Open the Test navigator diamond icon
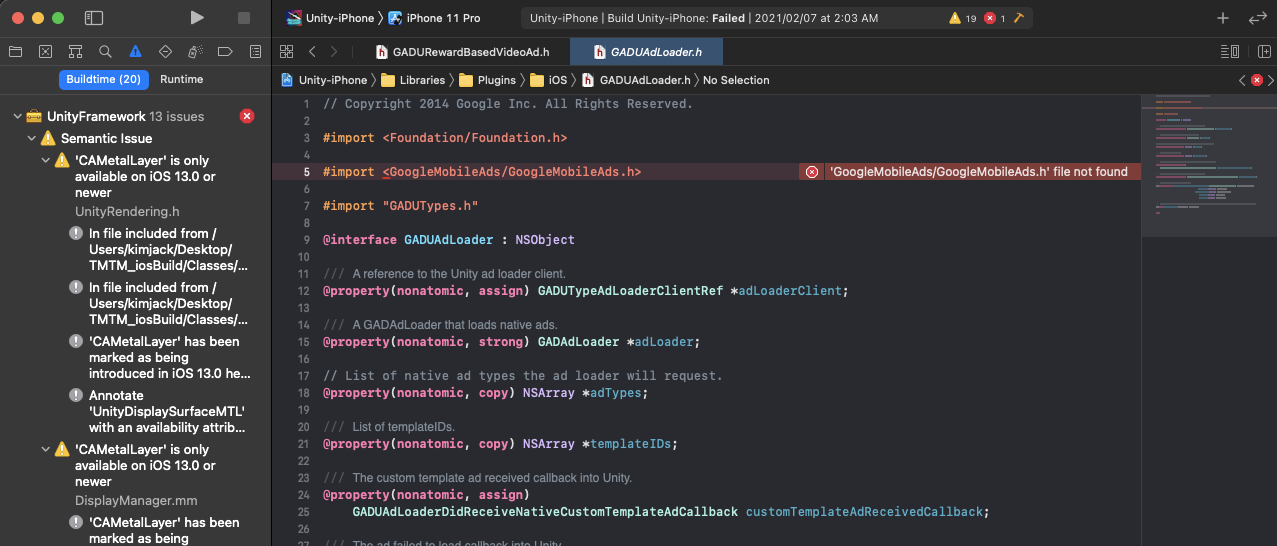Image resolution: width=1277 pixels, height=546 pixels. tap(165, 51)
